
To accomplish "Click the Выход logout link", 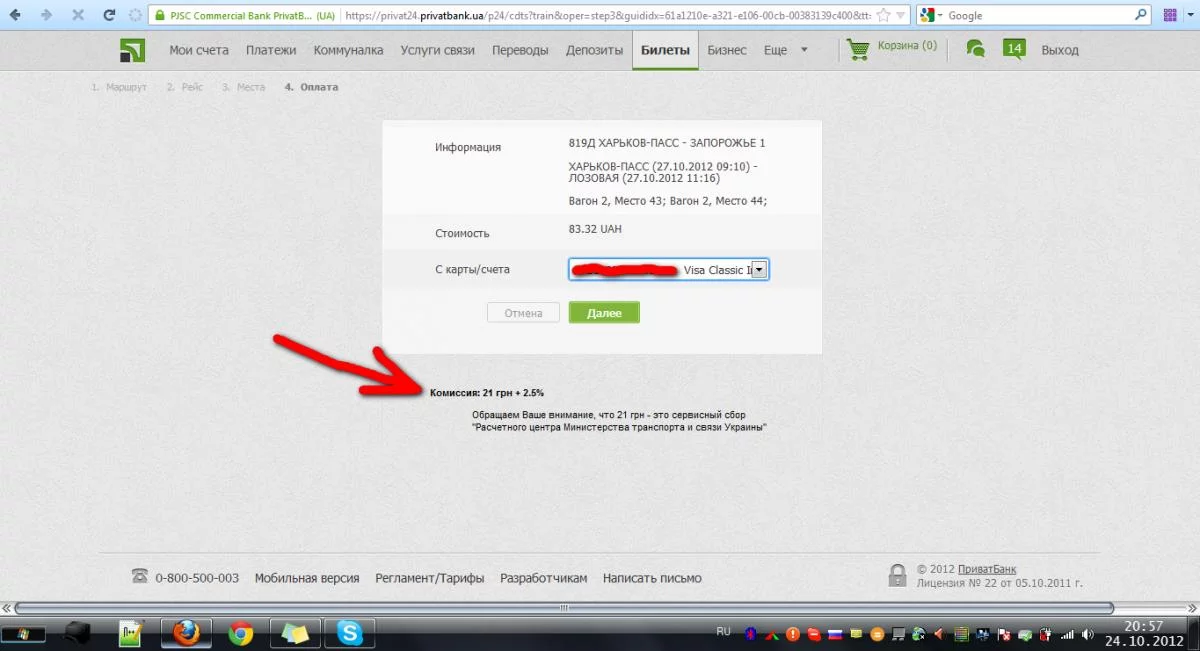I will (1060, 50).
